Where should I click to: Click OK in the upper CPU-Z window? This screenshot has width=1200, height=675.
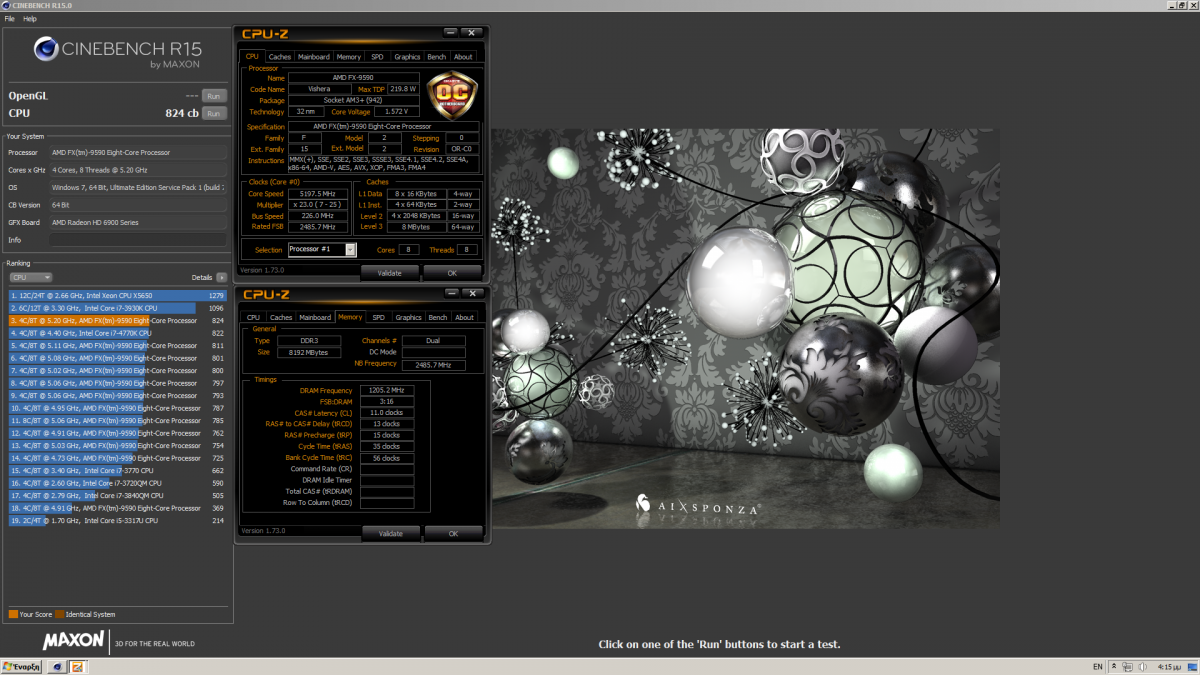452,272
